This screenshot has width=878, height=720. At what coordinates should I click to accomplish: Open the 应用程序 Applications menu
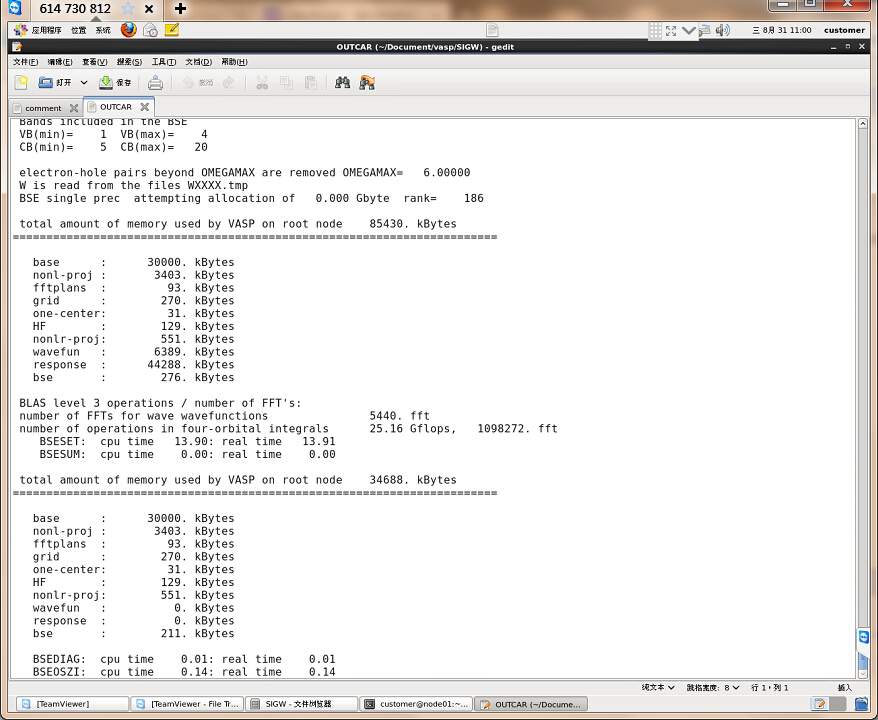tap(39, 30)
